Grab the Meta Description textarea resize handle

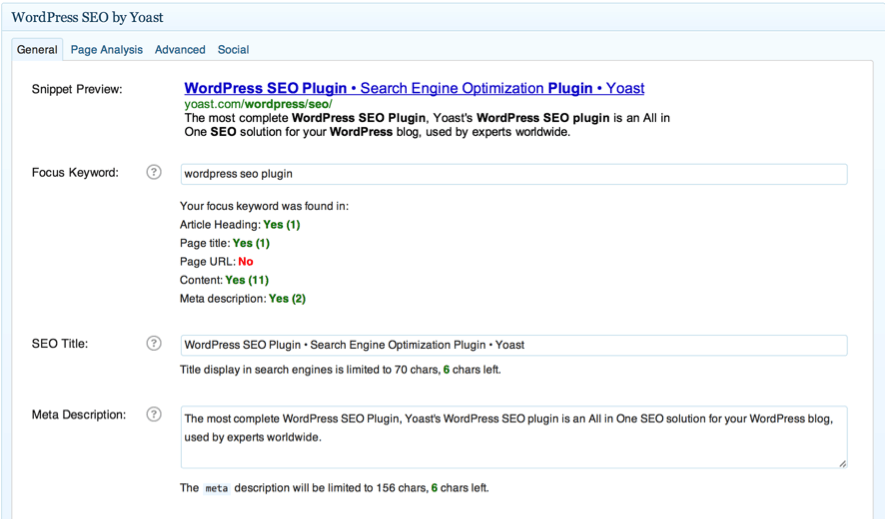click(x=842, y=463)
